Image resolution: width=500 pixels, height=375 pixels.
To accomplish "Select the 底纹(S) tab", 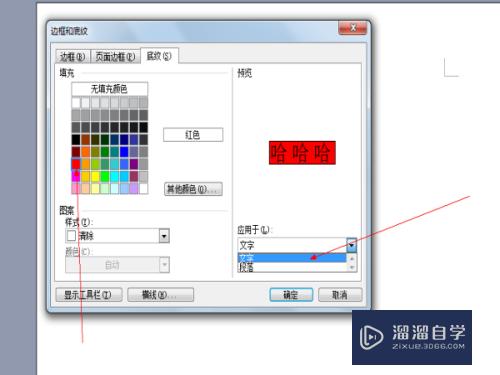I will click(159, 56).
